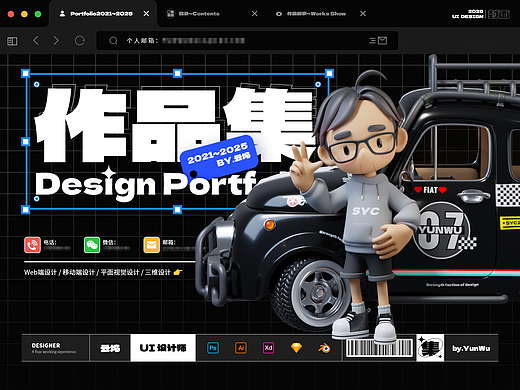
Task: Click the 个人邮箱 address field
Action: [247, 41]
